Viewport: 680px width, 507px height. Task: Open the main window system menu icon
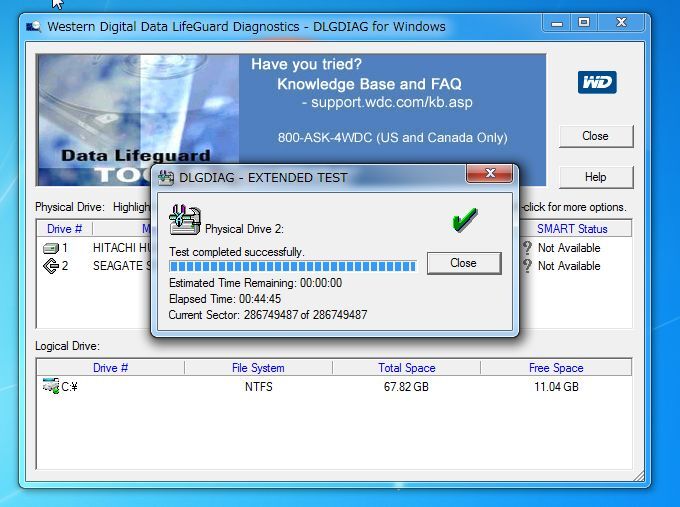coord(34,27)
